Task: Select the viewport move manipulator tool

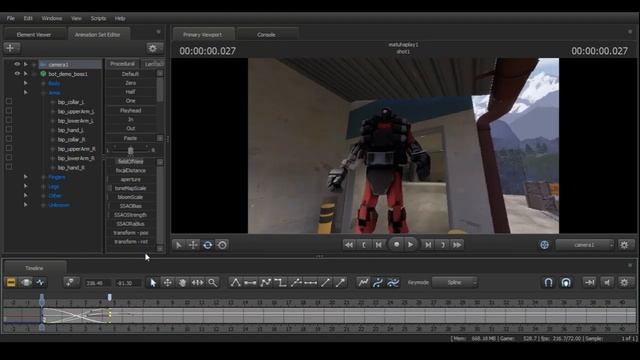Action: pyautogui.click(x=193, y=245)
